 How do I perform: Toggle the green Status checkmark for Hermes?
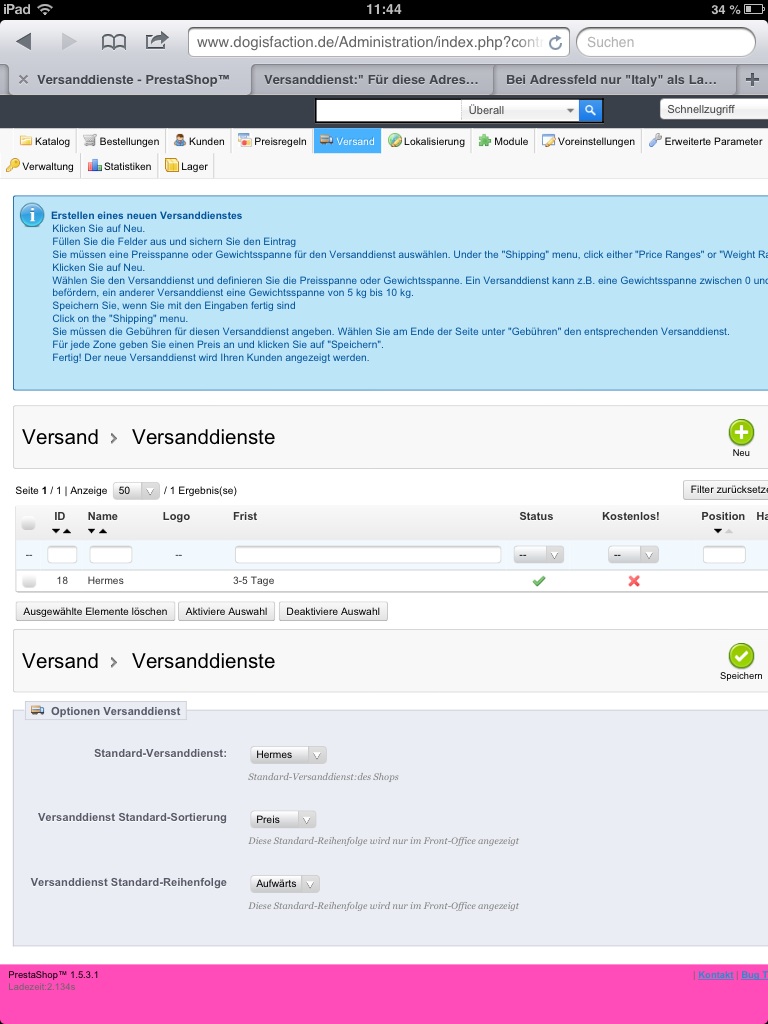point(539,581)
